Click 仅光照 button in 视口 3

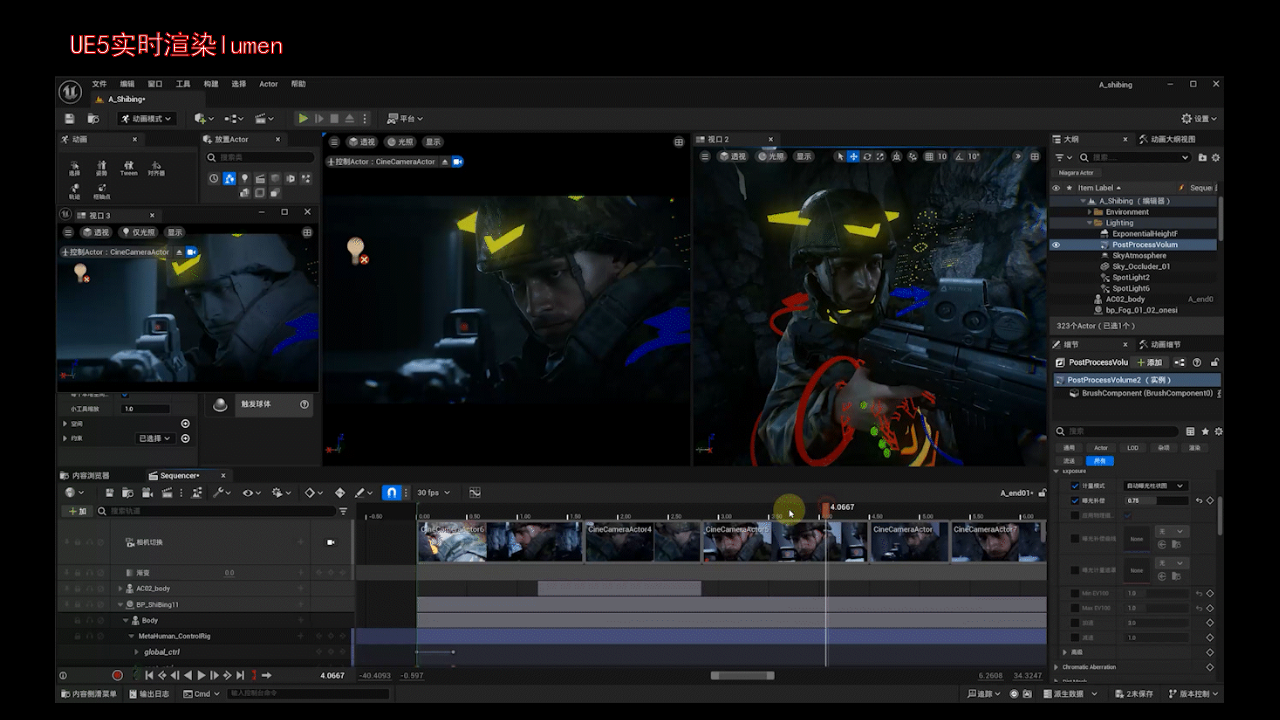tap(138, 232)
